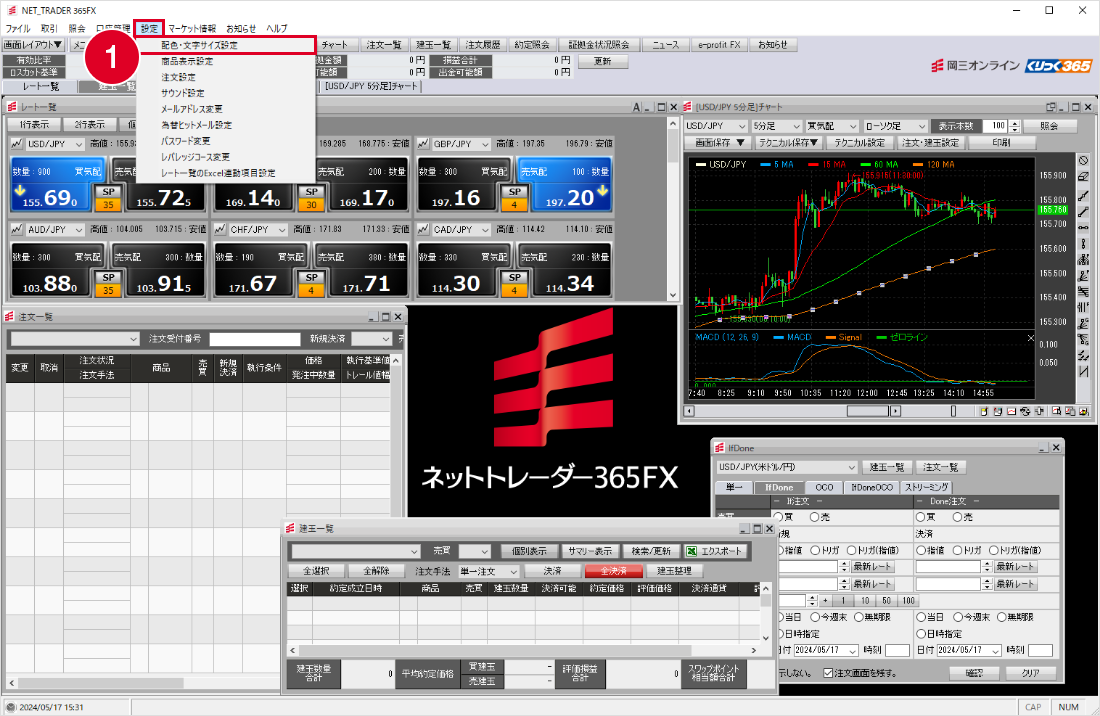The image size is (1100, 716).
Task: Select 指値 radio under Done注文
Action: (920, 550)
